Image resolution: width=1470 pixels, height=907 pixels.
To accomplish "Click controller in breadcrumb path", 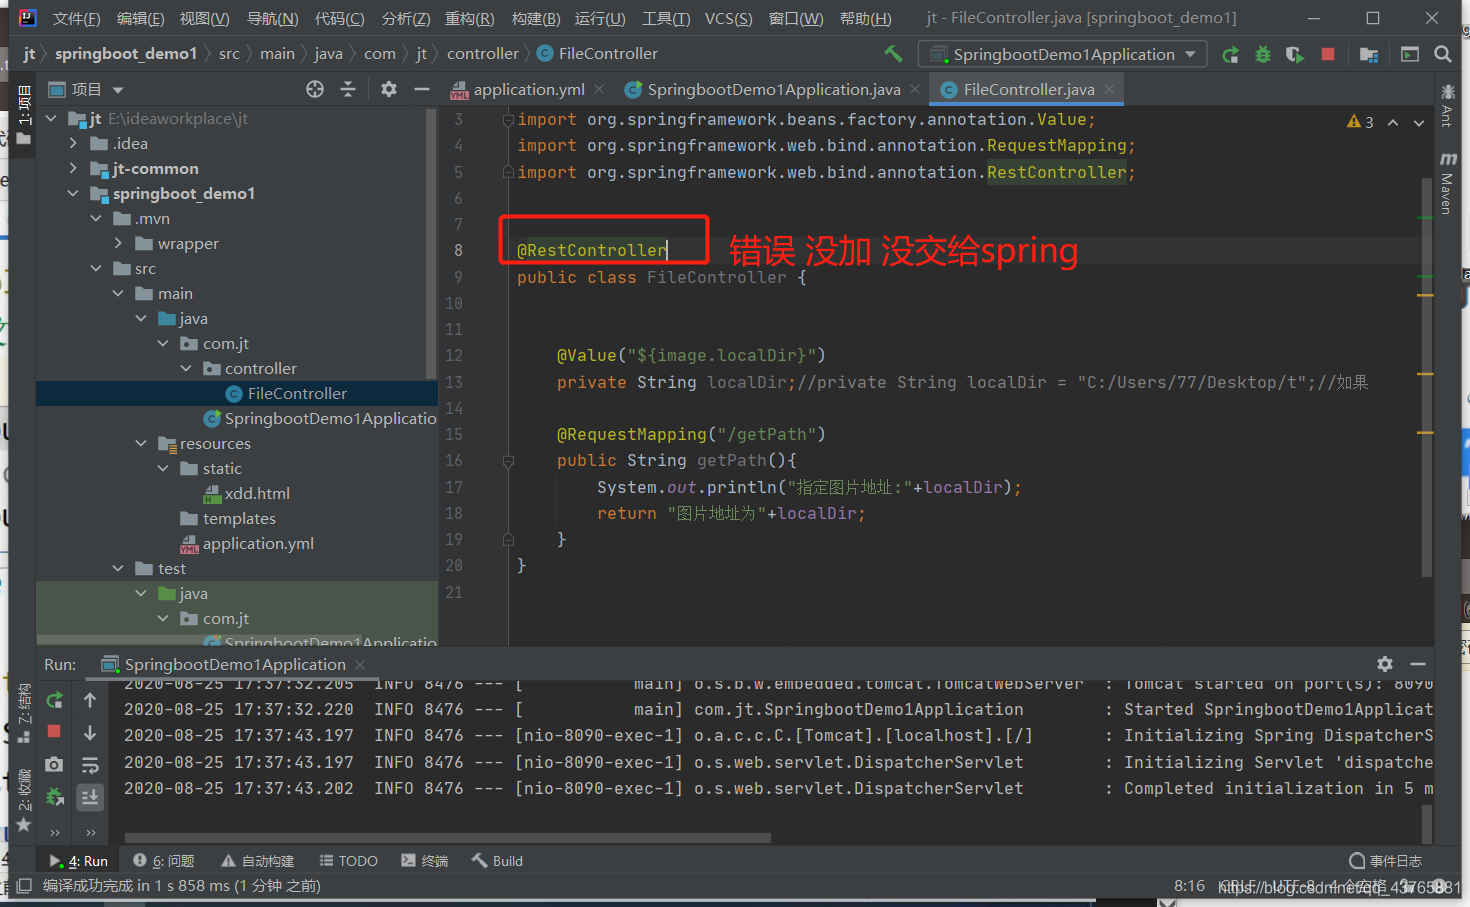I will click(483, 54).
